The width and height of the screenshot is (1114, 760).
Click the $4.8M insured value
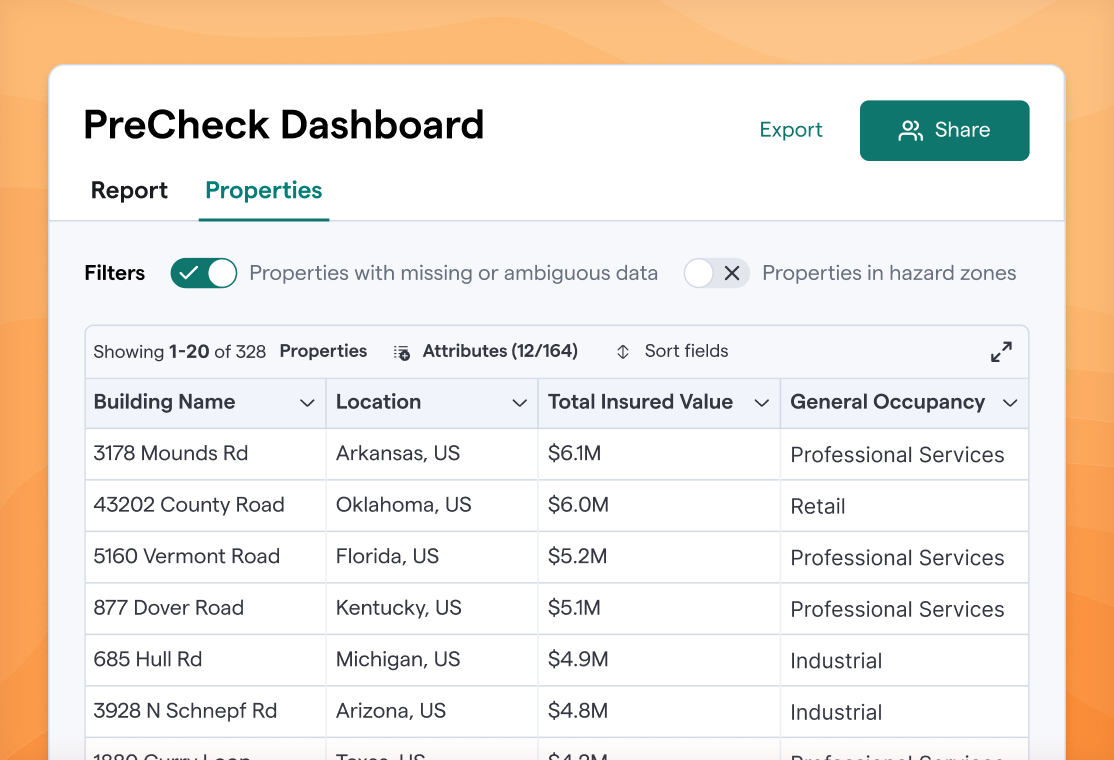pyautogui.click(x=578, y=711)
